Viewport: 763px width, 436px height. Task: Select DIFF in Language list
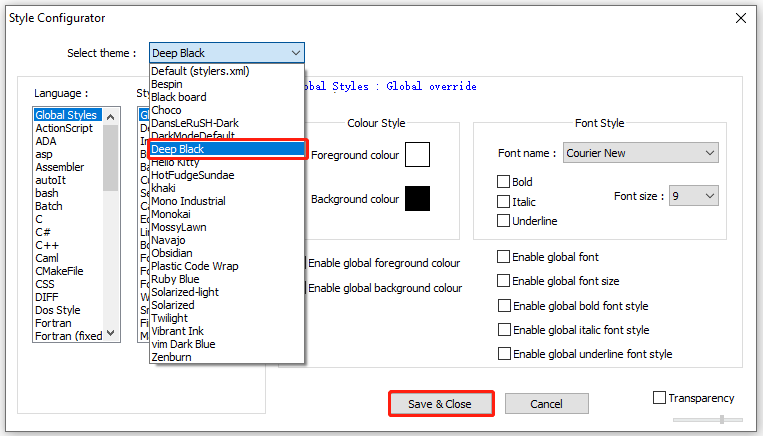tap(68, 297)
